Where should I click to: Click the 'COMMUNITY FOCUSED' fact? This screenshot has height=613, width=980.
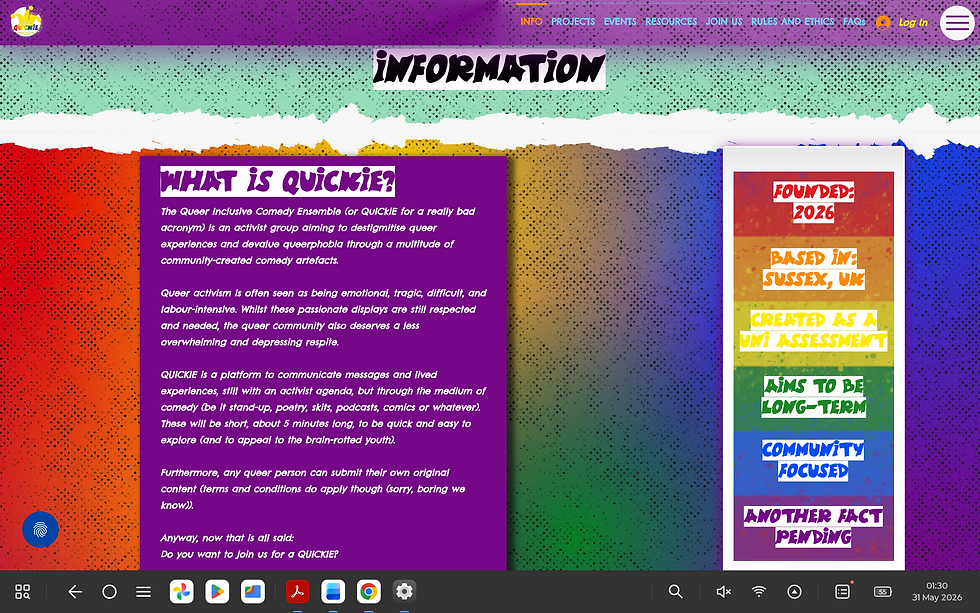(814, 460)
